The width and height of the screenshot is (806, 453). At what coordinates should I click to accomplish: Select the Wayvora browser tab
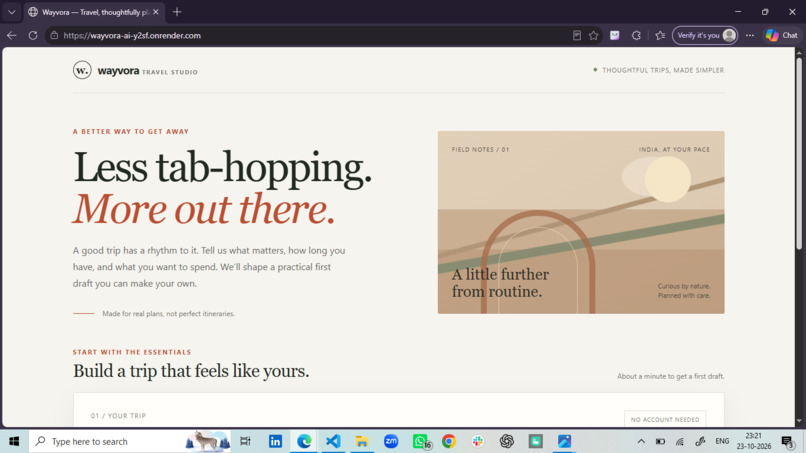94,12
